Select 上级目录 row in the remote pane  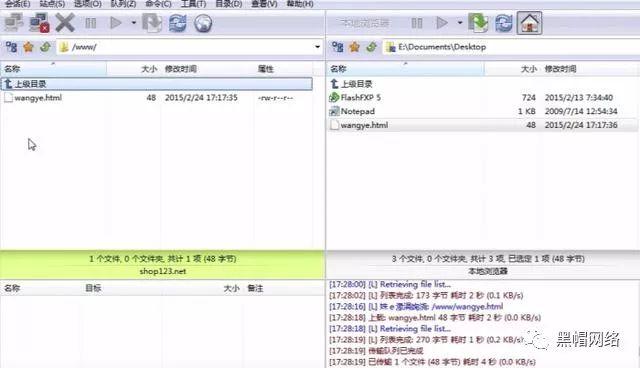click(157, 84)
